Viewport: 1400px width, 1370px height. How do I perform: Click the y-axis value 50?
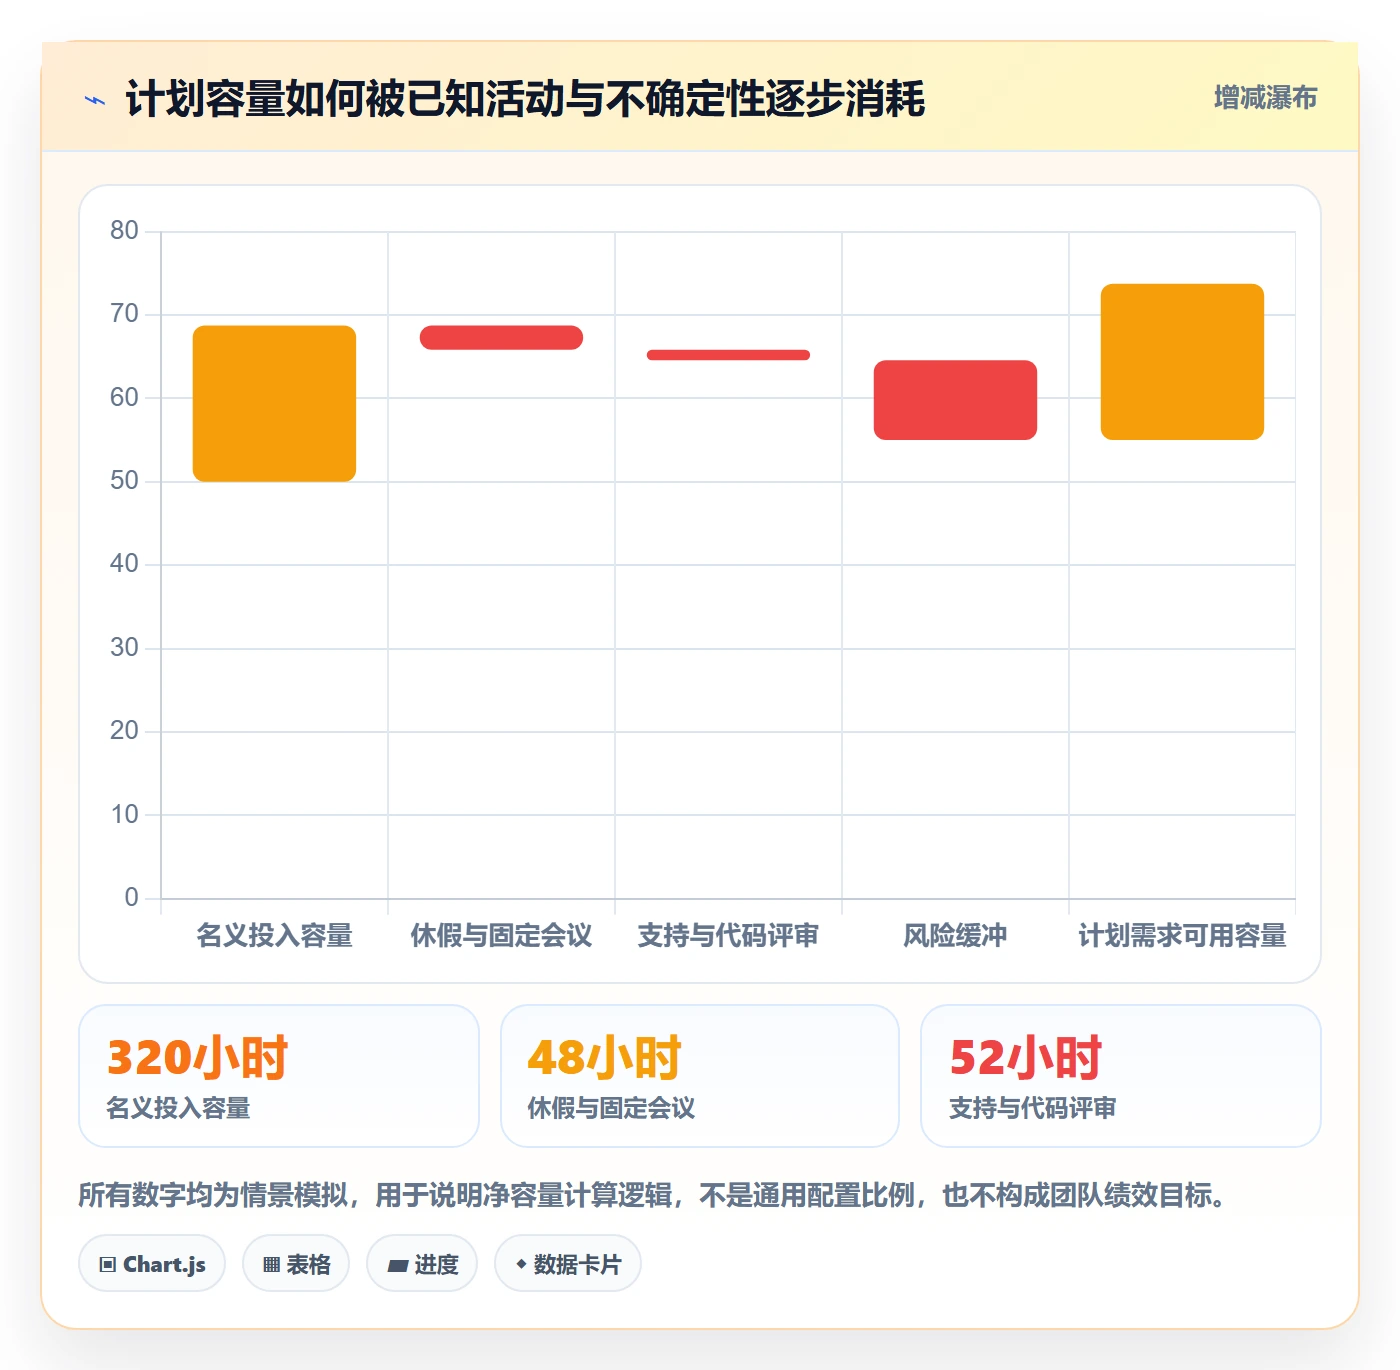click(124, 481)
